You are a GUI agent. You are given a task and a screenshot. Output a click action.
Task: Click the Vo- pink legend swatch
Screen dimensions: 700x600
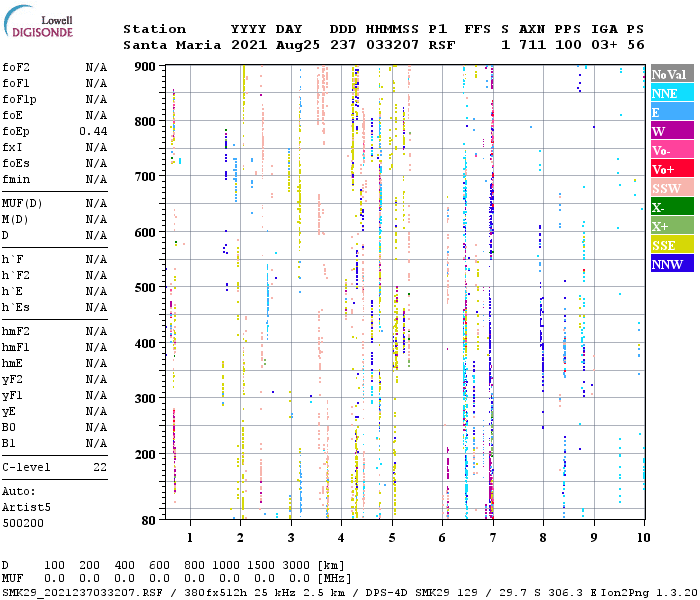(671, 150)
